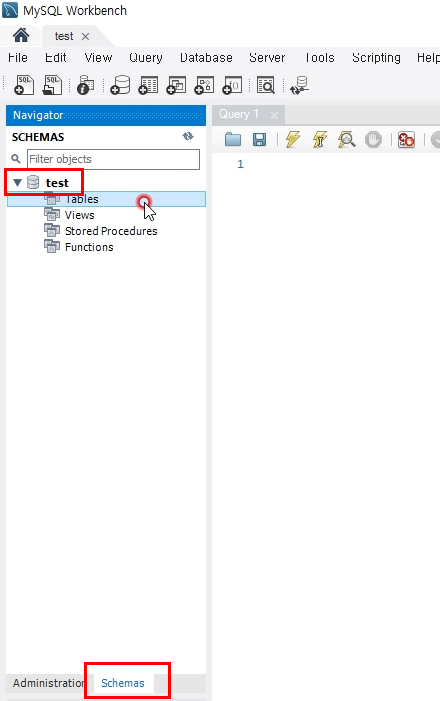The height and width of the screenshot is (701, 440).
Task: Go to the Home screen tab
Action: (21, 35)
